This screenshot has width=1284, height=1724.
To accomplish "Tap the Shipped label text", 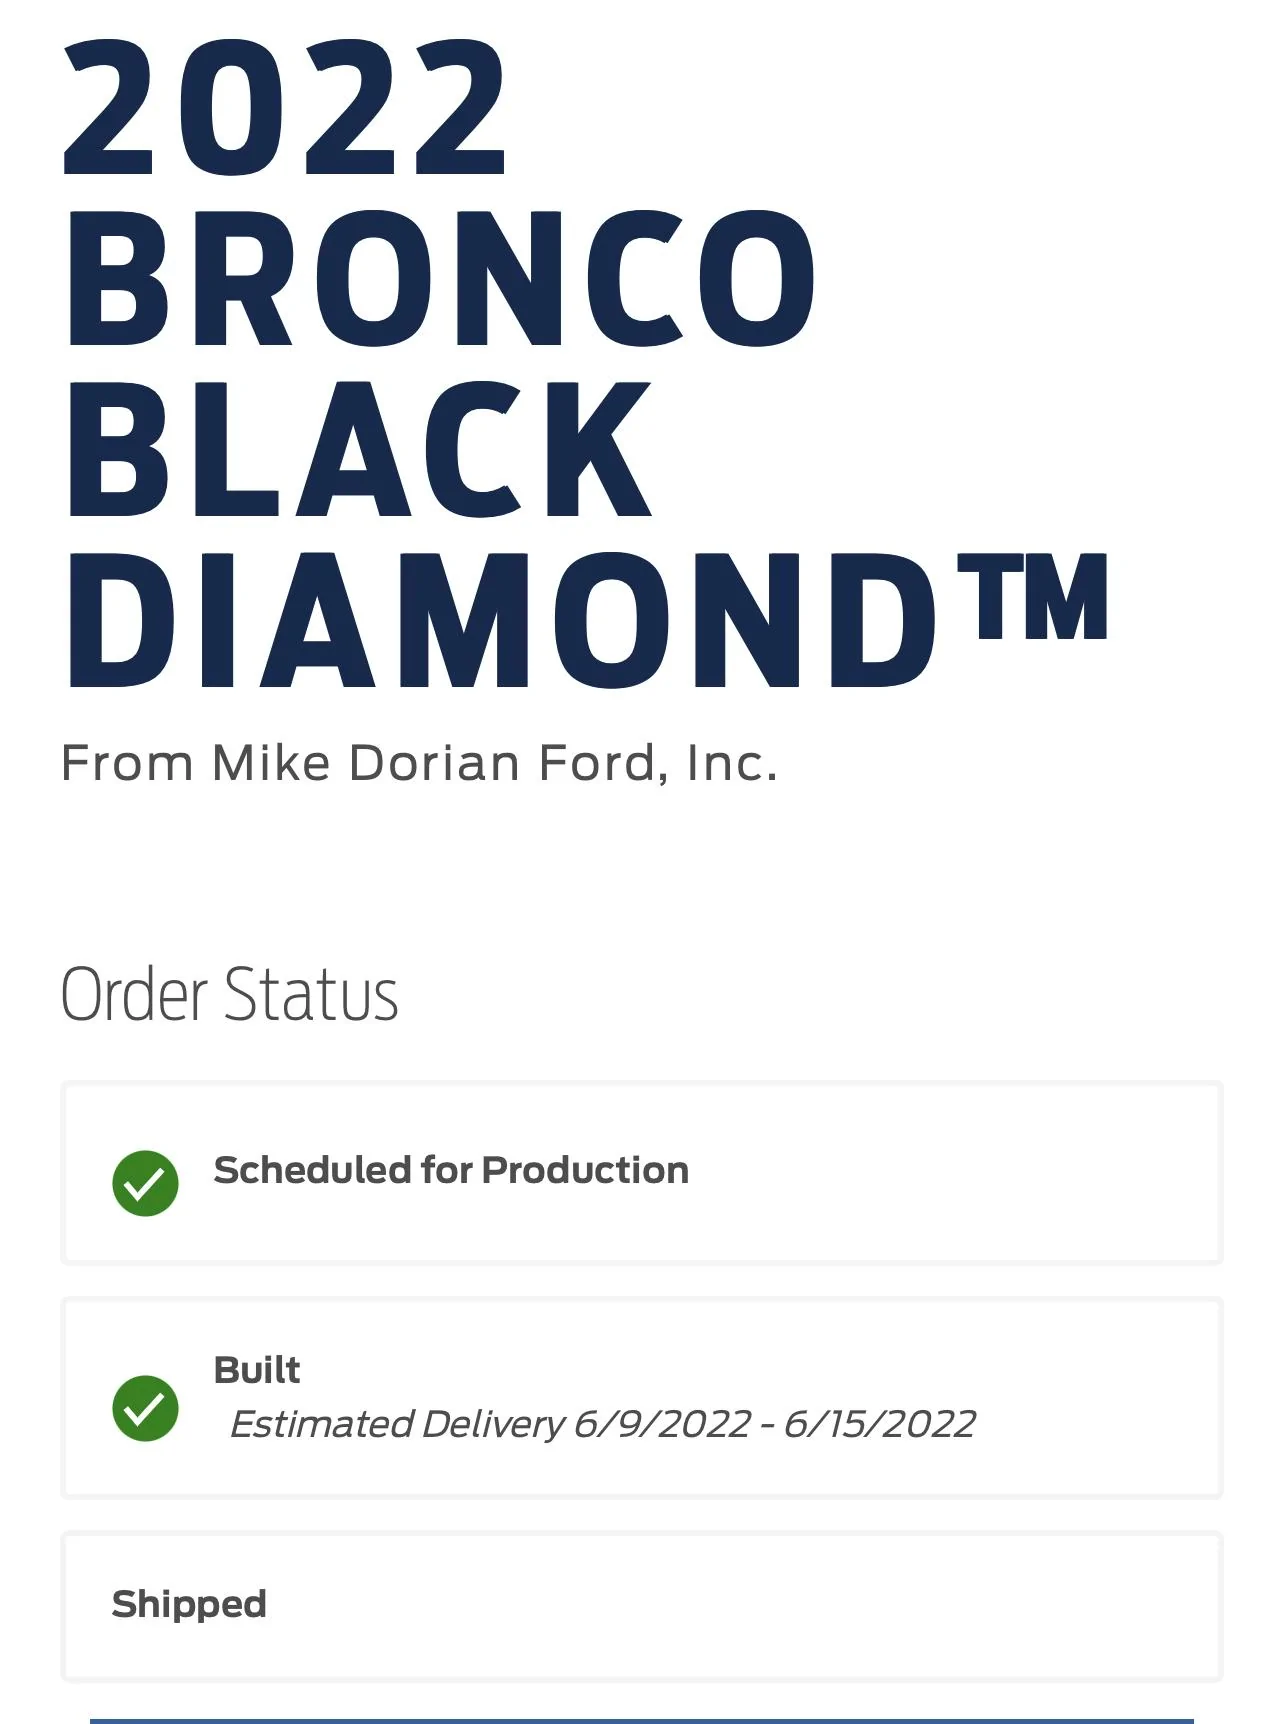I will tap(189, 1604).
